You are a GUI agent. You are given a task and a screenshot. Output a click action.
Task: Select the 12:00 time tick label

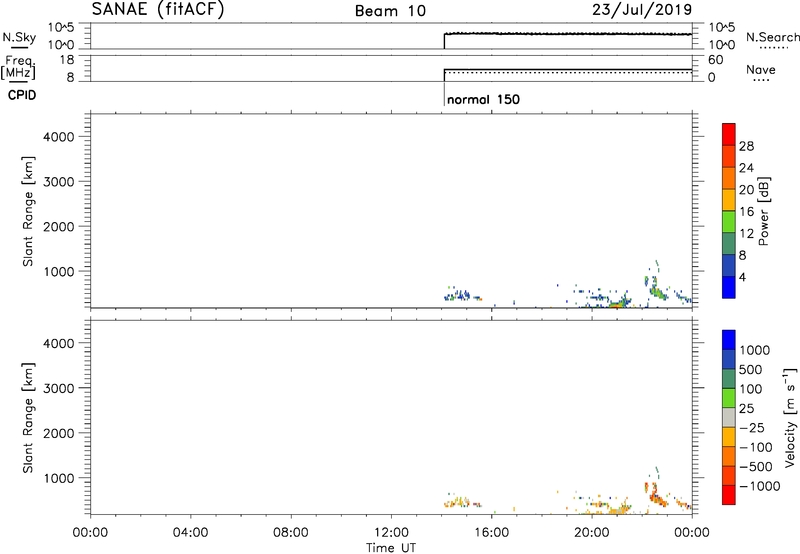click(391, 533)
